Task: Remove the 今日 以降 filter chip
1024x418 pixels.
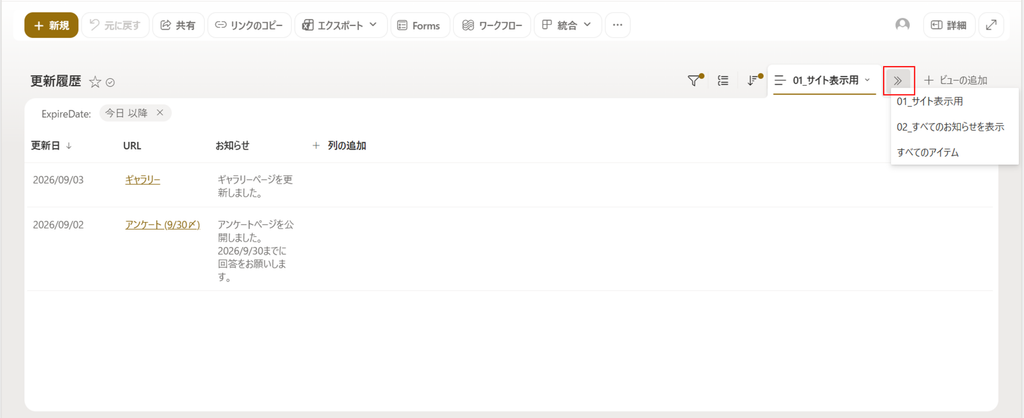Action: point(160,113)
